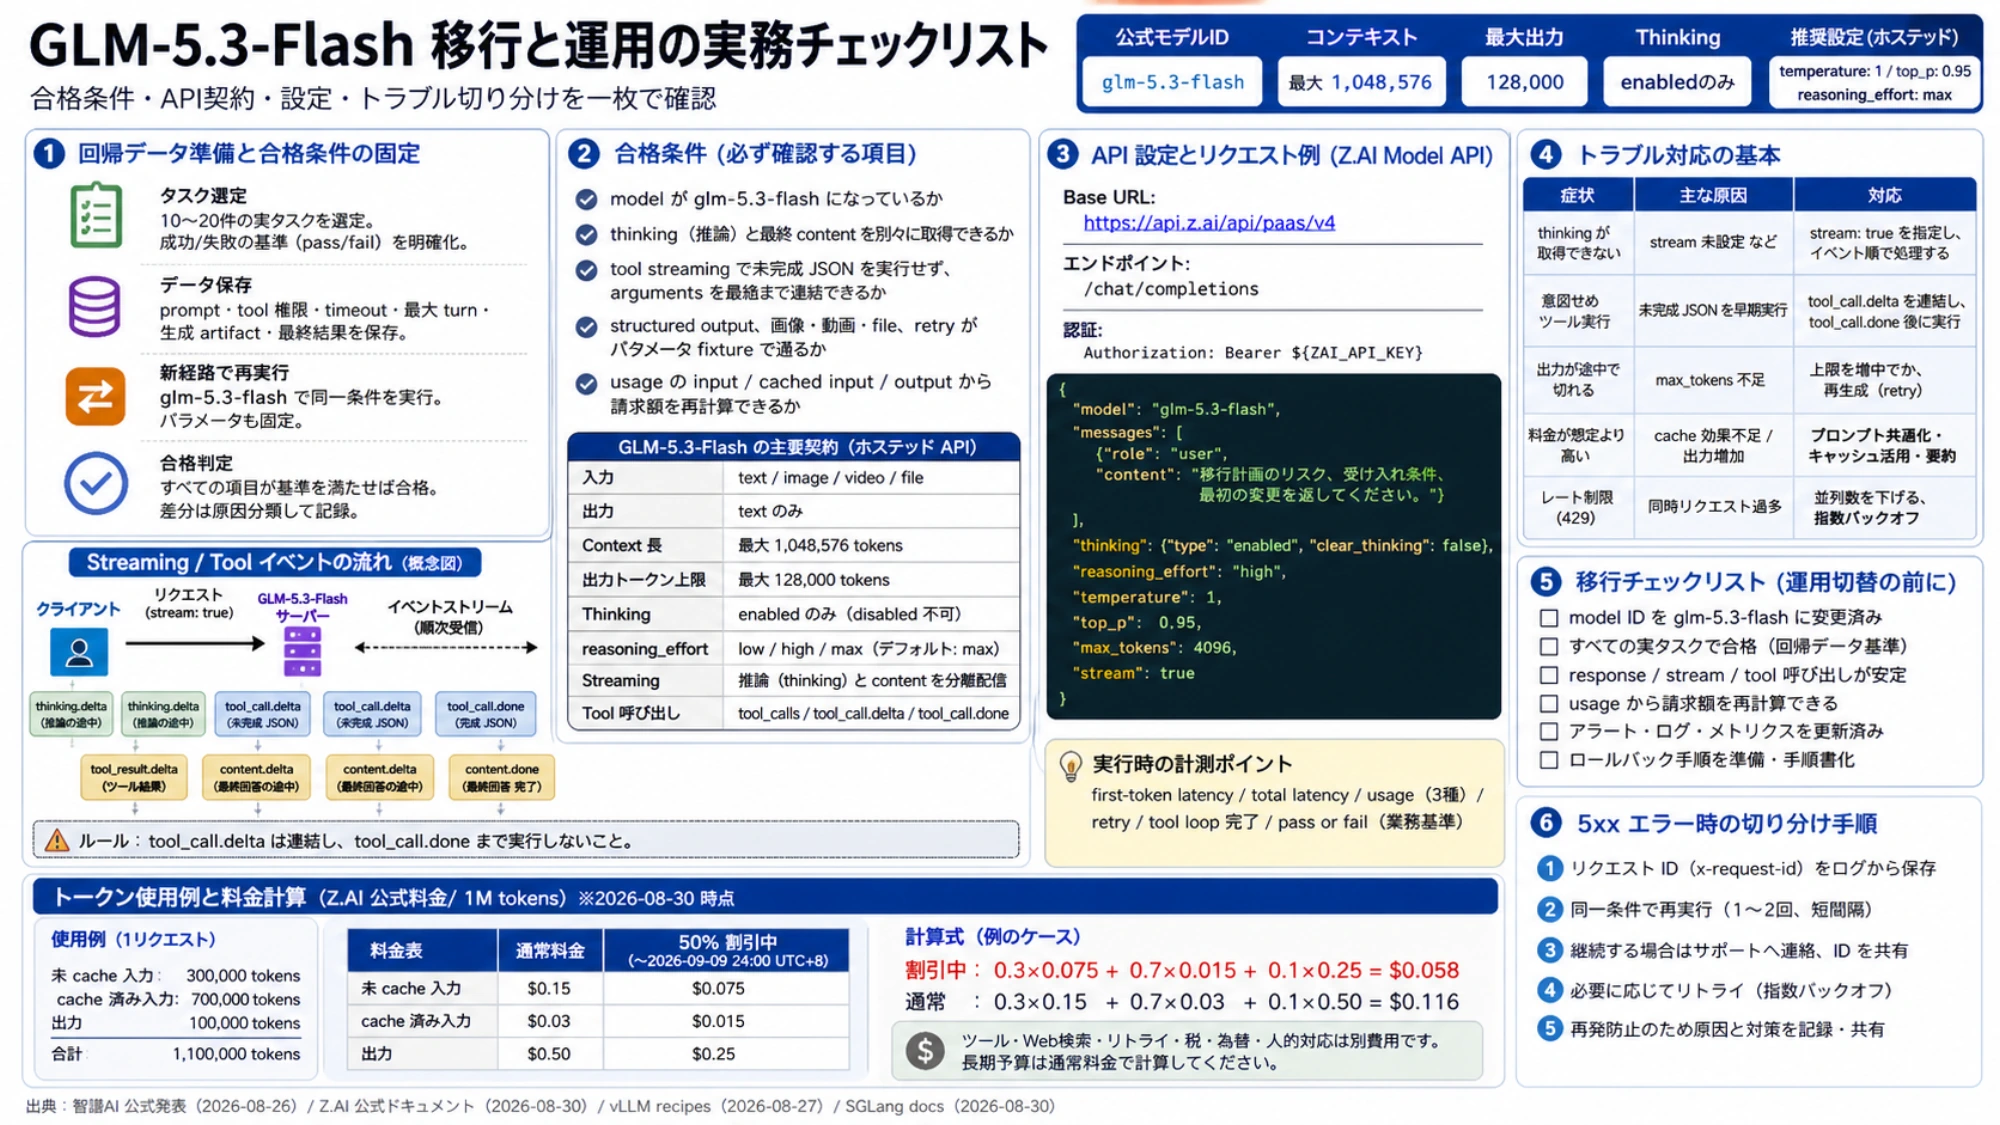Viewport: 2000px width, 1125px height.
Task: Click 'Authorization: Bearer ${ZAI_API_KEY}' text
Action: tap(1253, 353)
